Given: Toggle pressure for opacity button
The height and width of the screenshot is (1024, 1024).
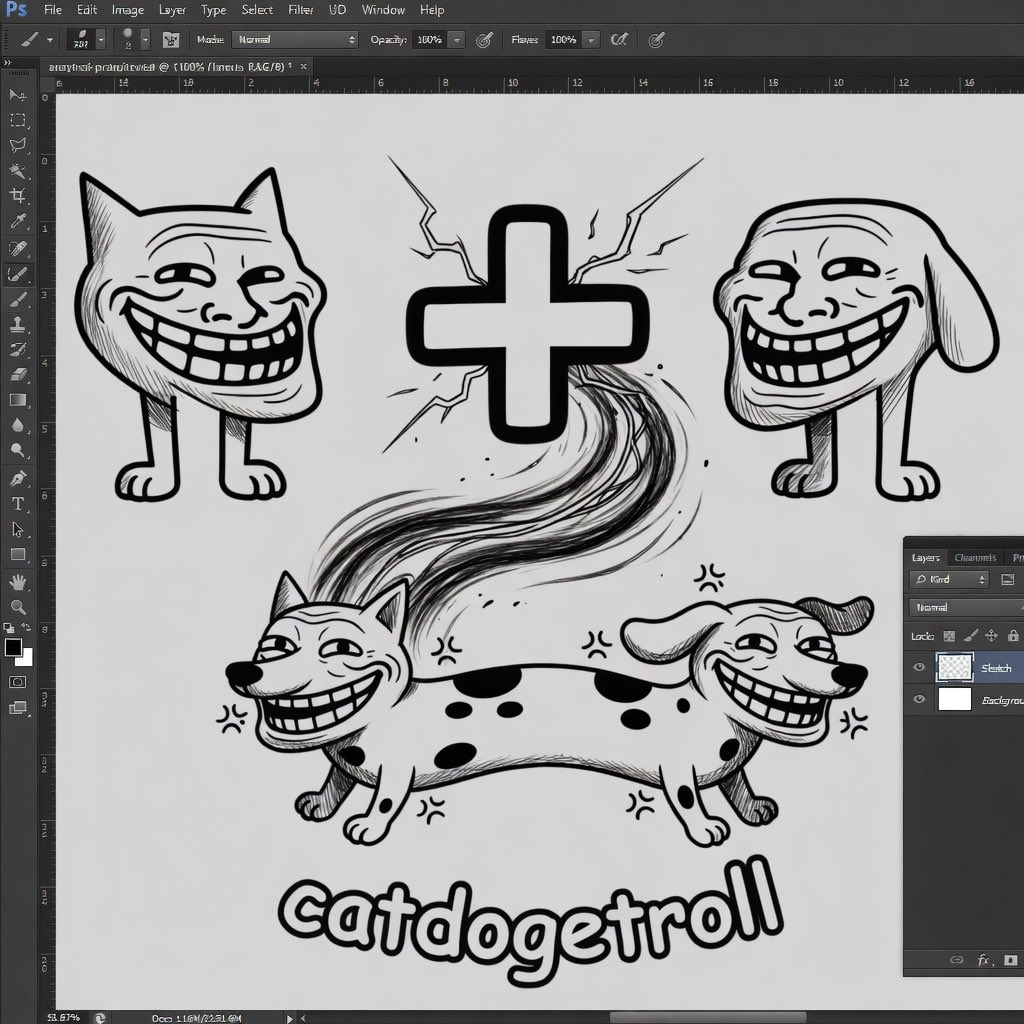Looking at the screenshot, I should click(483, 40).
